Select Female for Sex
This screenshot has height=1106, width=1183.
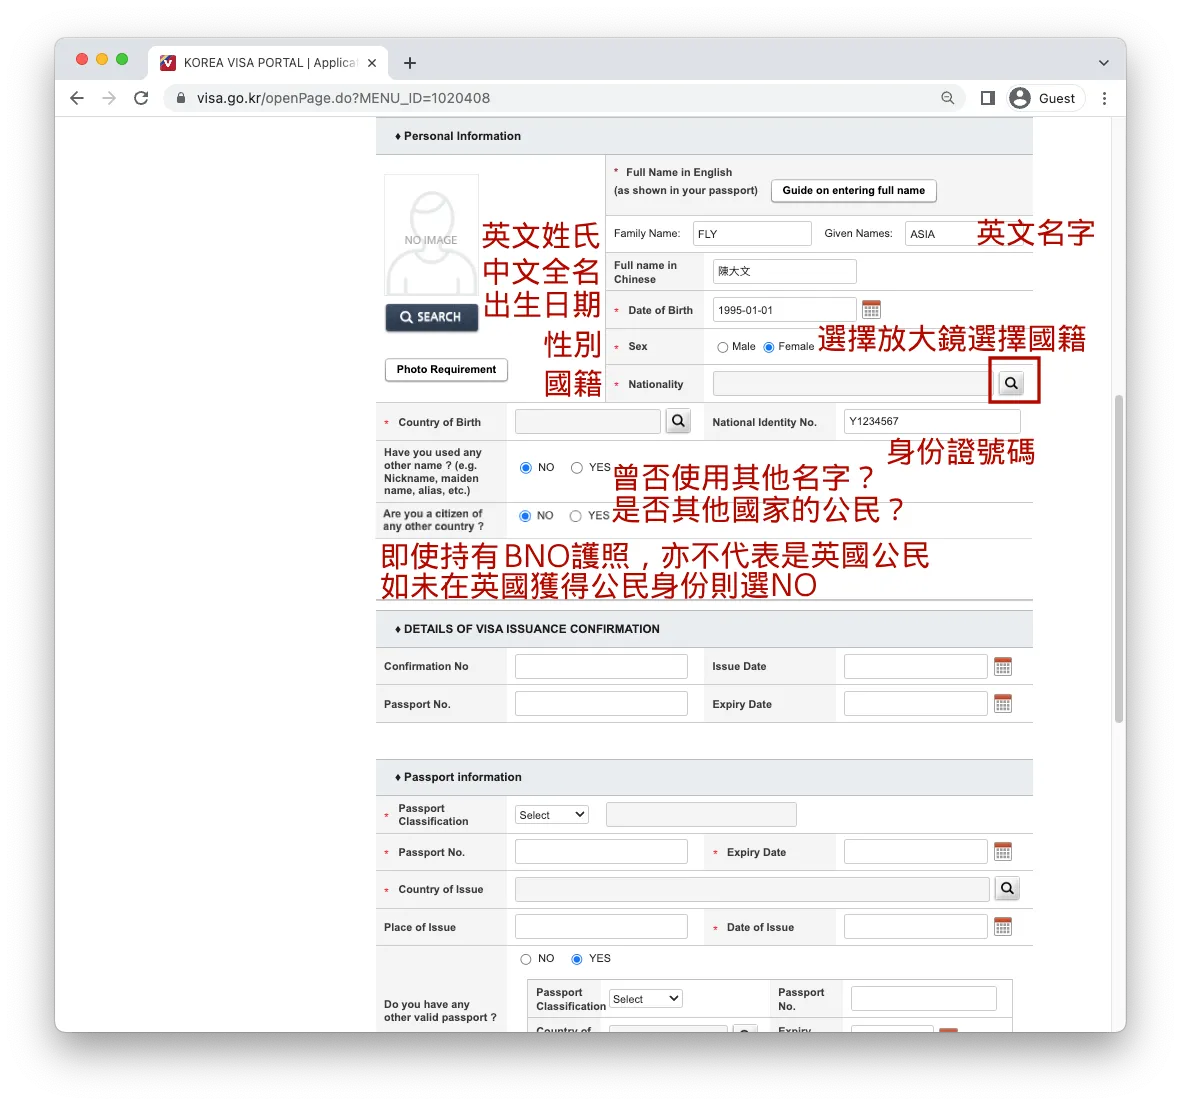pos(769,347)
